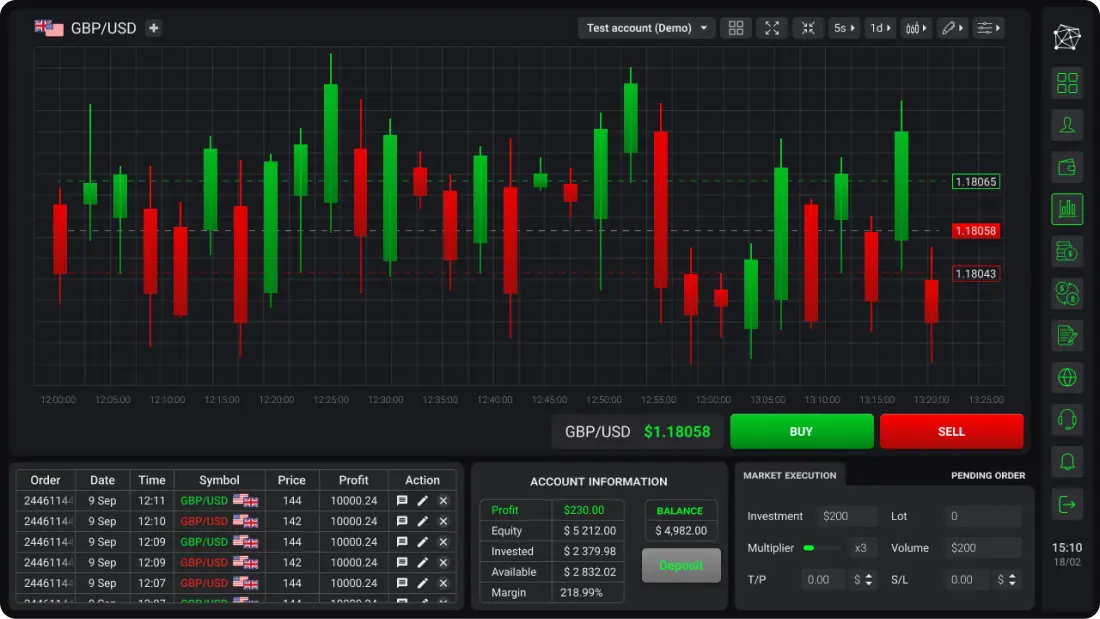1100x619 pixels.
Task: Close the 12:10 GBP/USD order with X
Action: click(x=443, y=521)
